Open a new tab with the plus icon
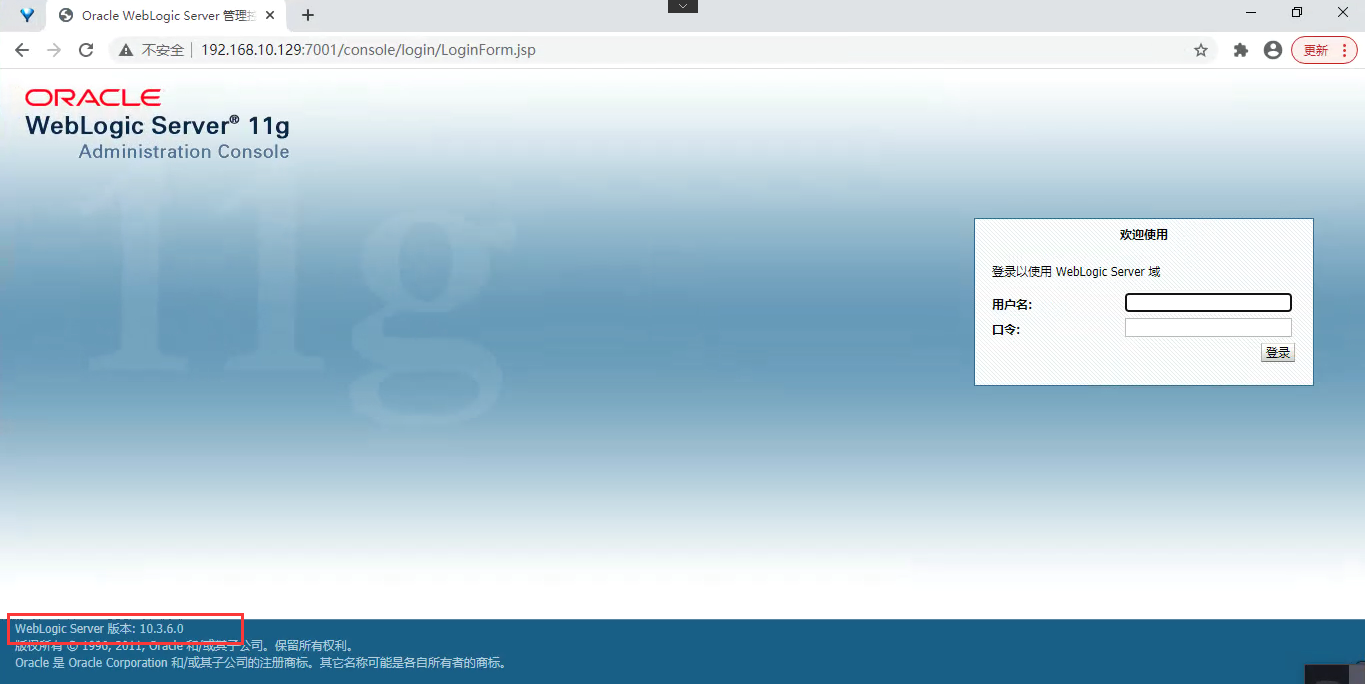Viewport: 1365px width, 684px height. [308, 15]
